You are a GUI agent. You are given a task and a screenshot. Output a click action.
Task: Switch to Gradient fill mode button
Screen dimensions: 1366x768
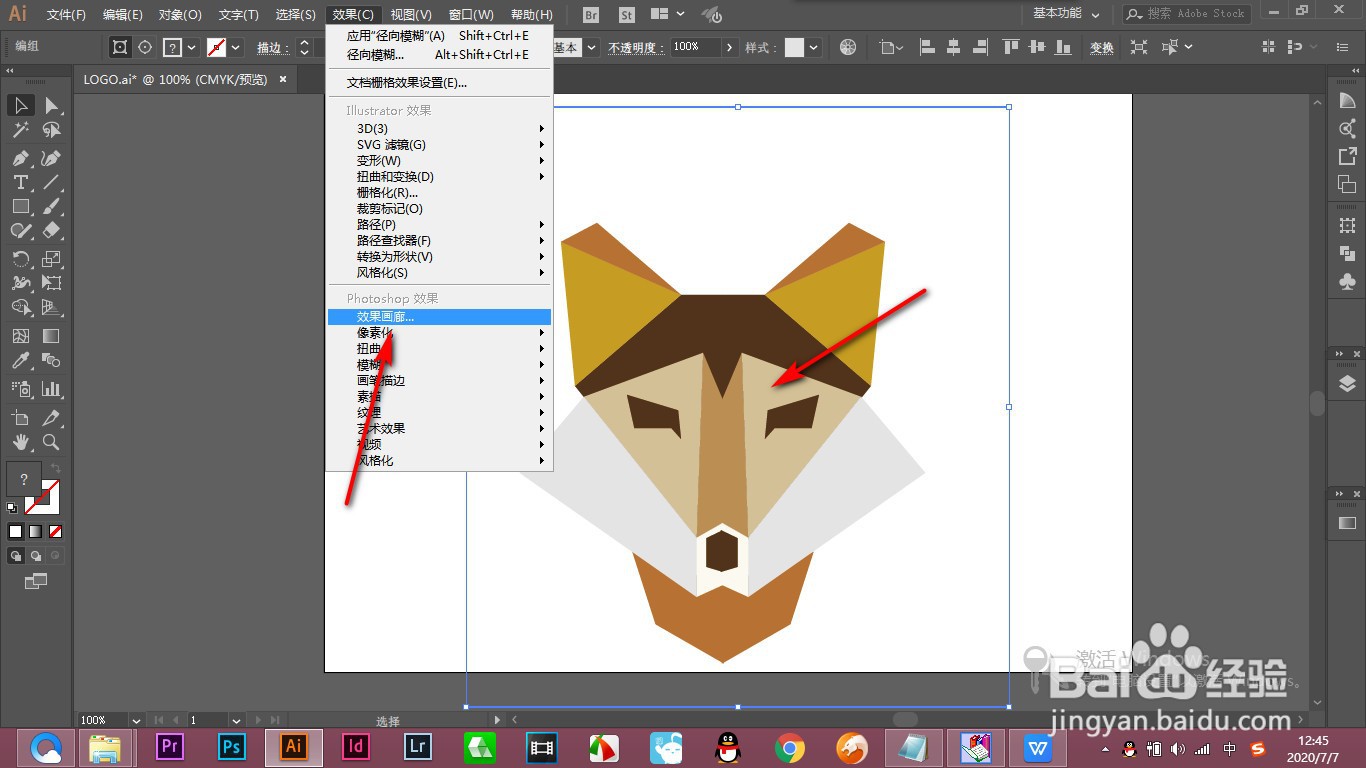click(36, 532)
